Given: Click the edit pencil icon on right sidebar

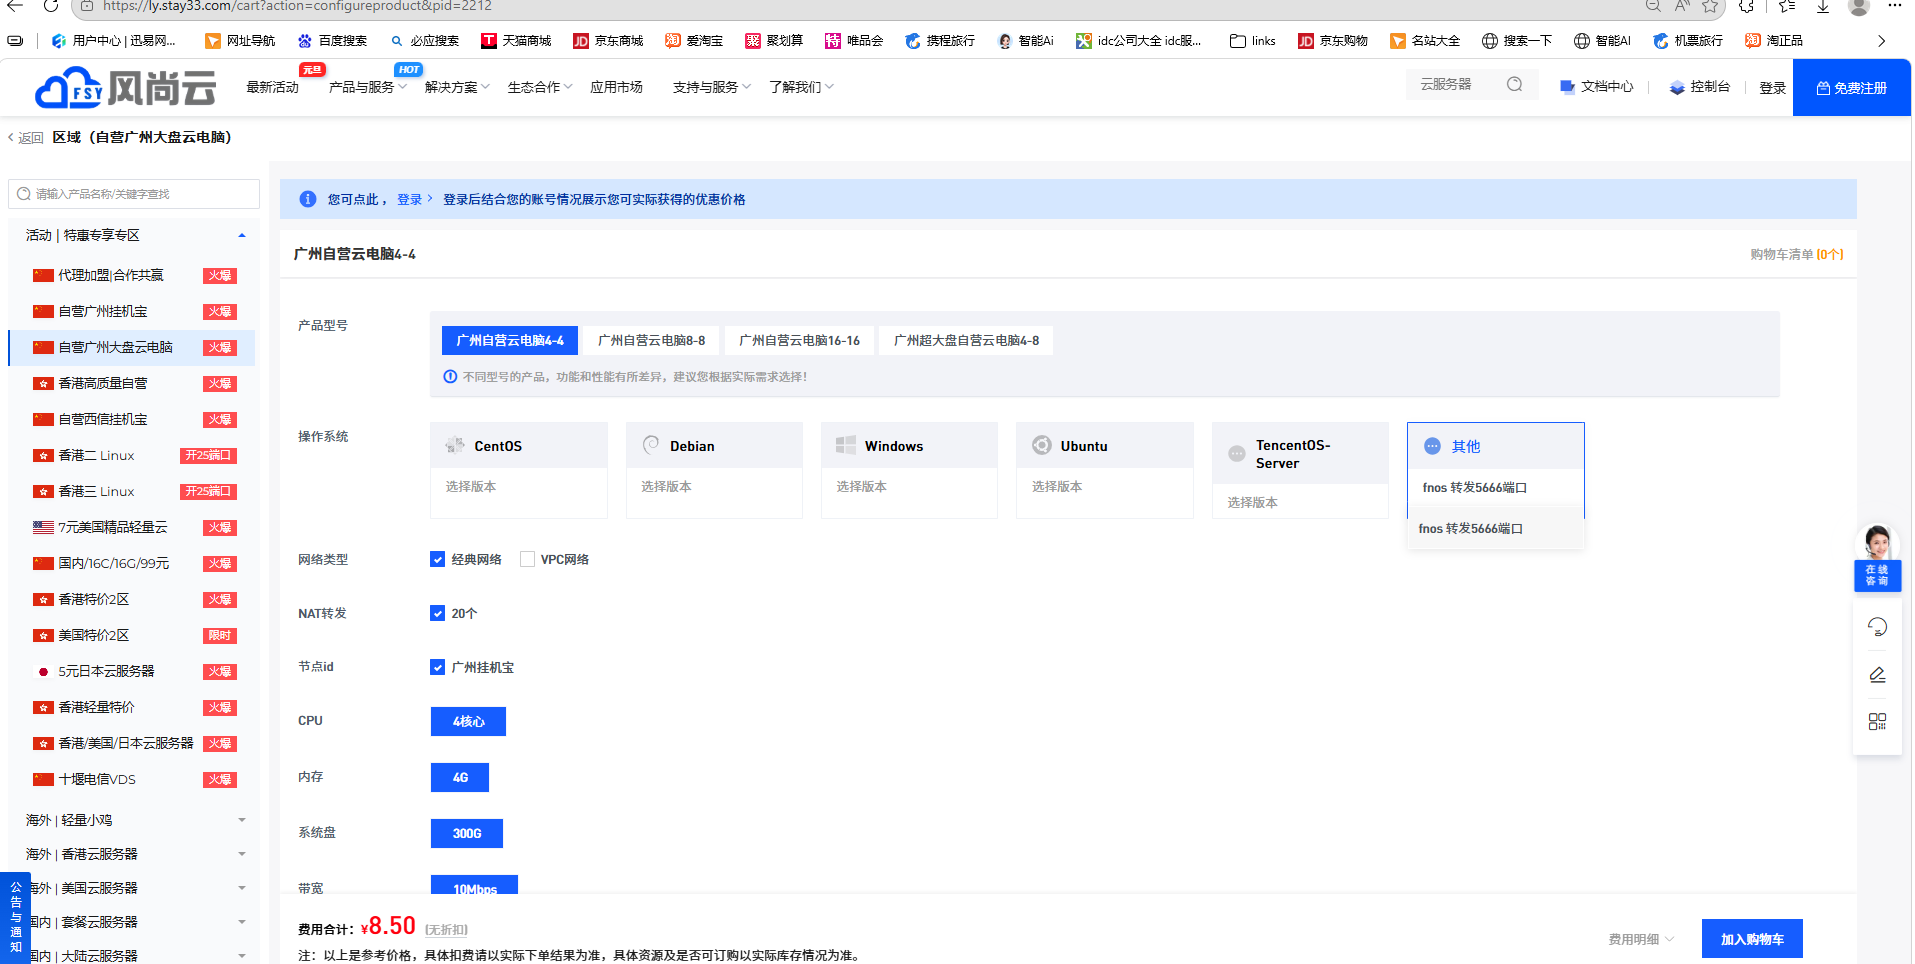Looking at the screenshot, I should click(1877, 675).
